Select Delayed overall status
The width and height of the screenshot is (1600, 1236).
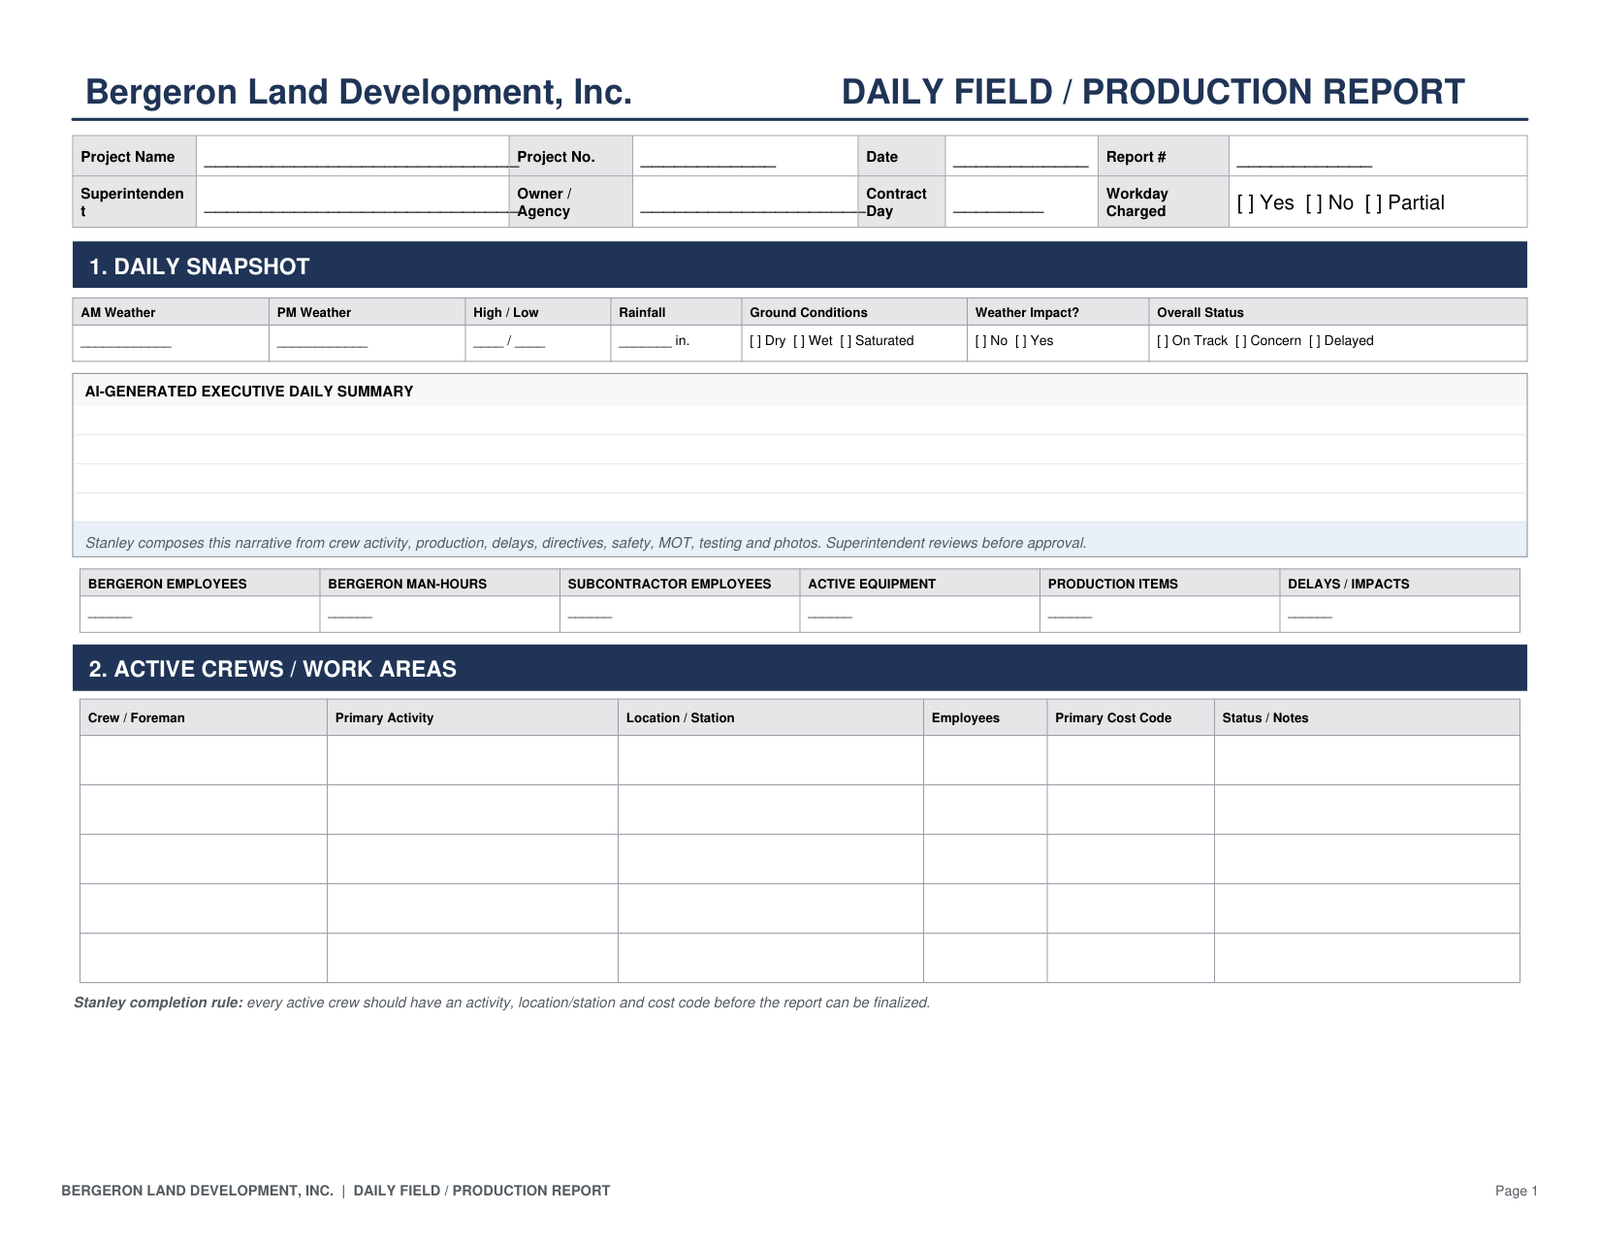point(1315,341)
